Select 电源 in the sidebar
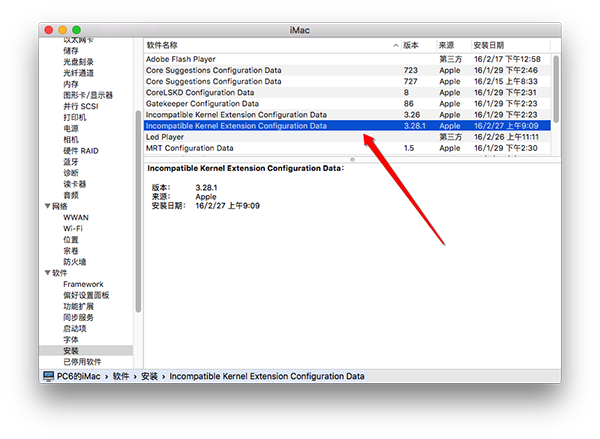The width and height of the screenshot is (600, 439). click(71, 129)
